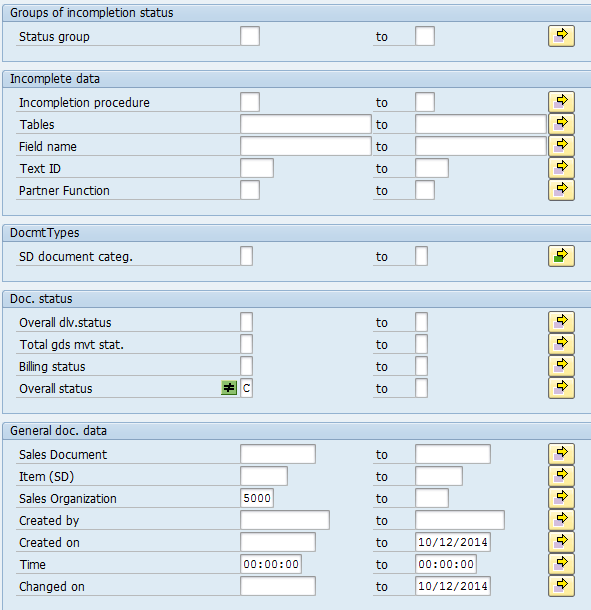Click the Sales Document from field
This screenshot has width=591, height=610.
278,454
